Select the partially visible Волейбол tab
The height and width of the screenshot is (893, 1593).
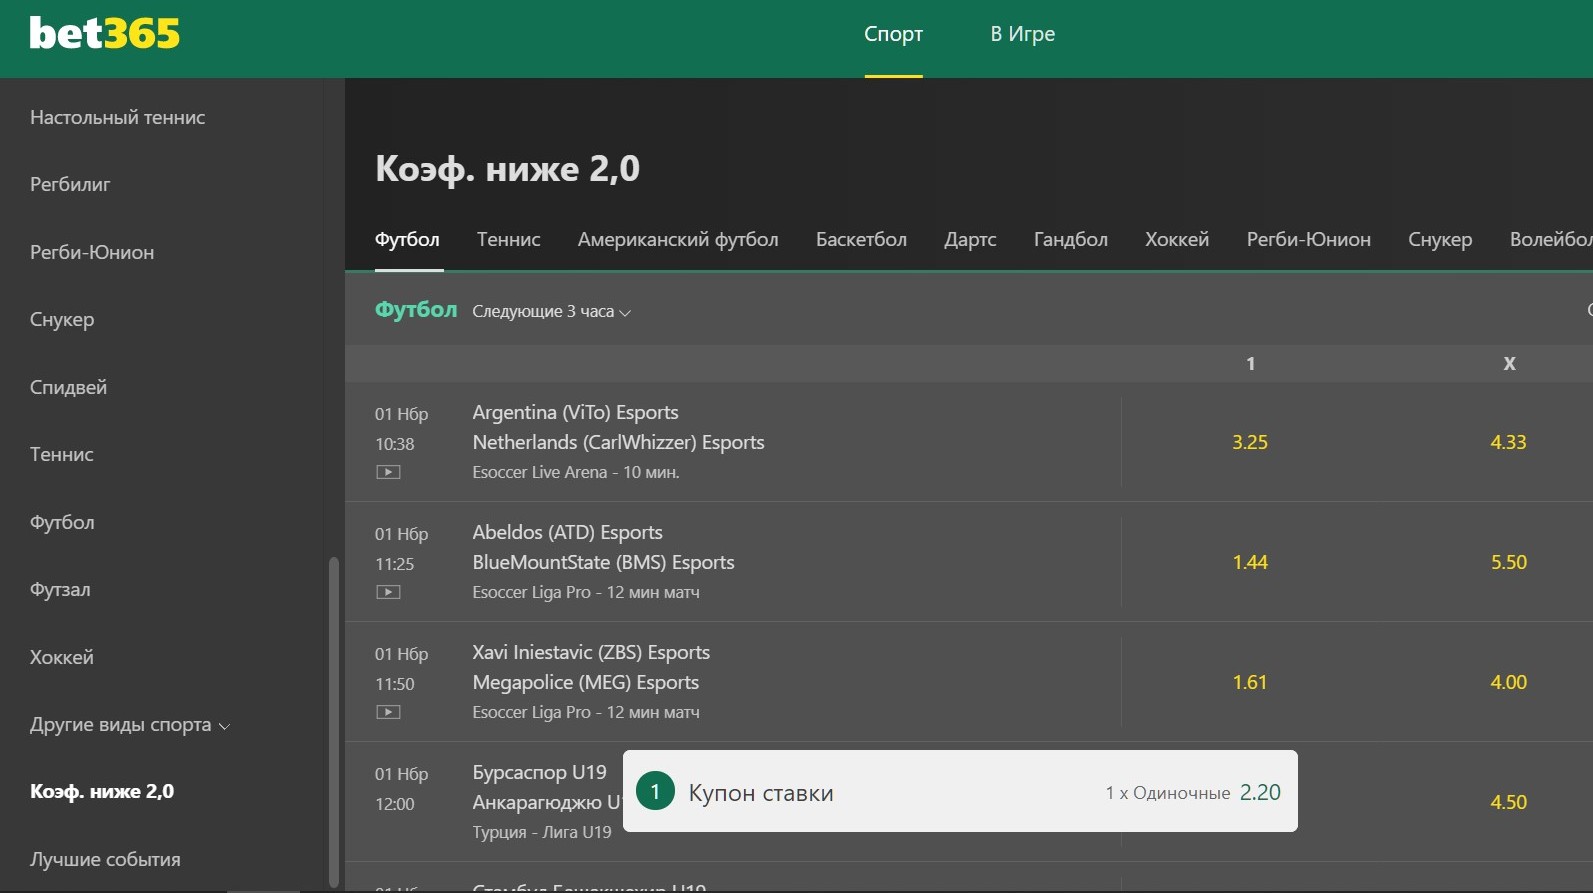tap(1550, 240)
